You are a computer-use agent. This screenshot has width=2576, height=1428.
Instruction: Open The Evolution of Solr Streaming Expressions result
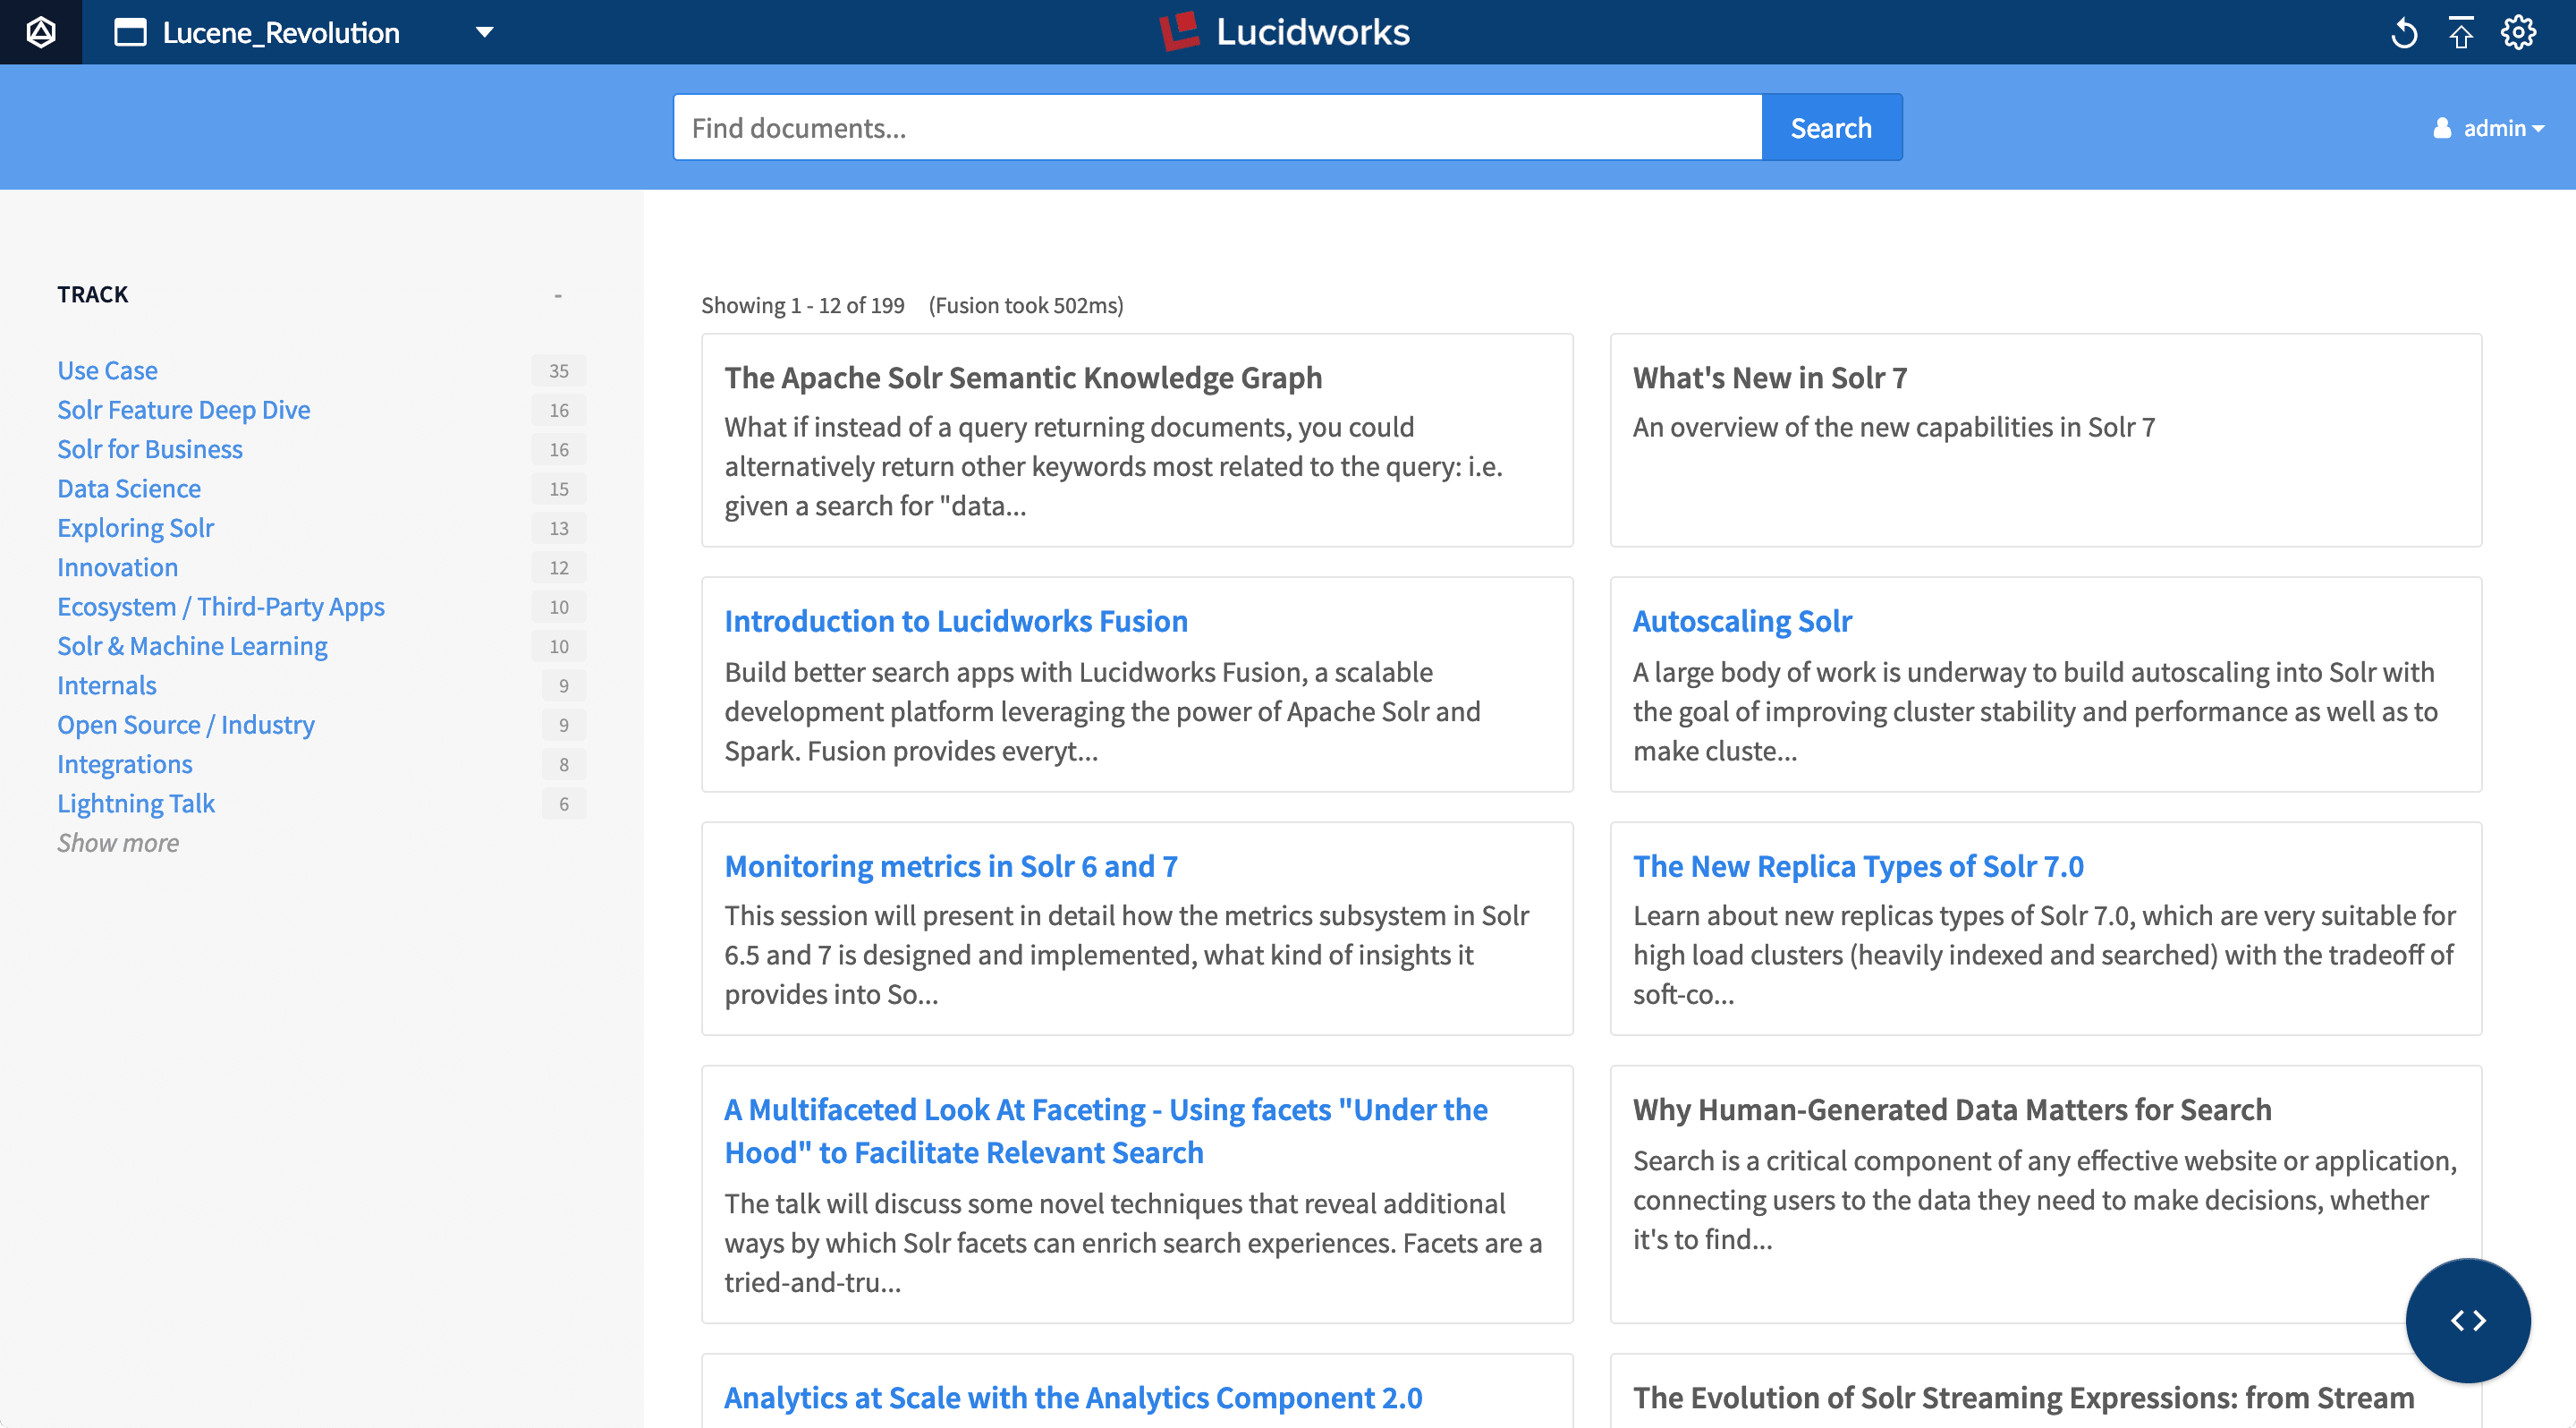point(2024,1398)
